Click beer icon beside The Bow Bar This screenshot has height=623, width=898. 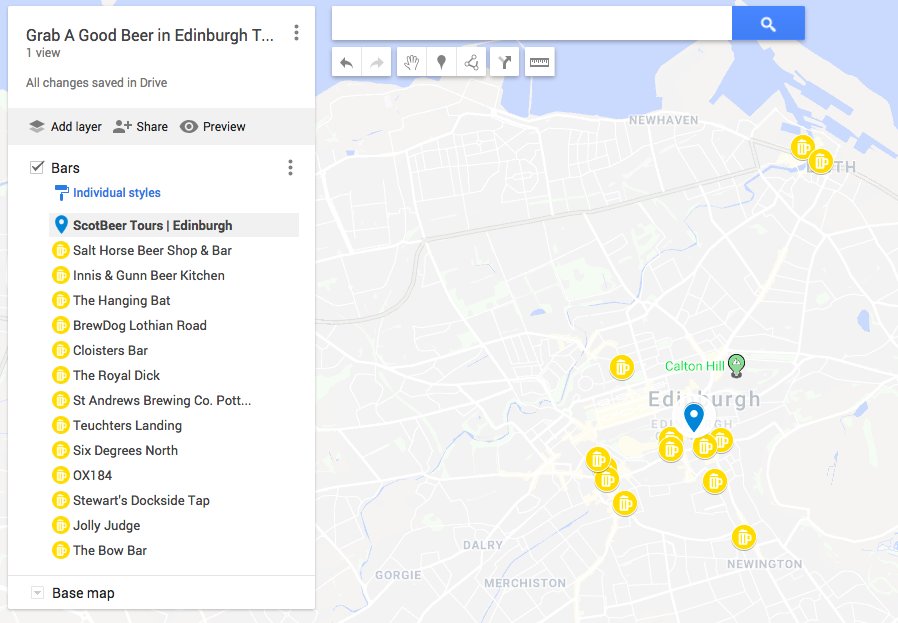pyautogui.click(x=60, y=550)
